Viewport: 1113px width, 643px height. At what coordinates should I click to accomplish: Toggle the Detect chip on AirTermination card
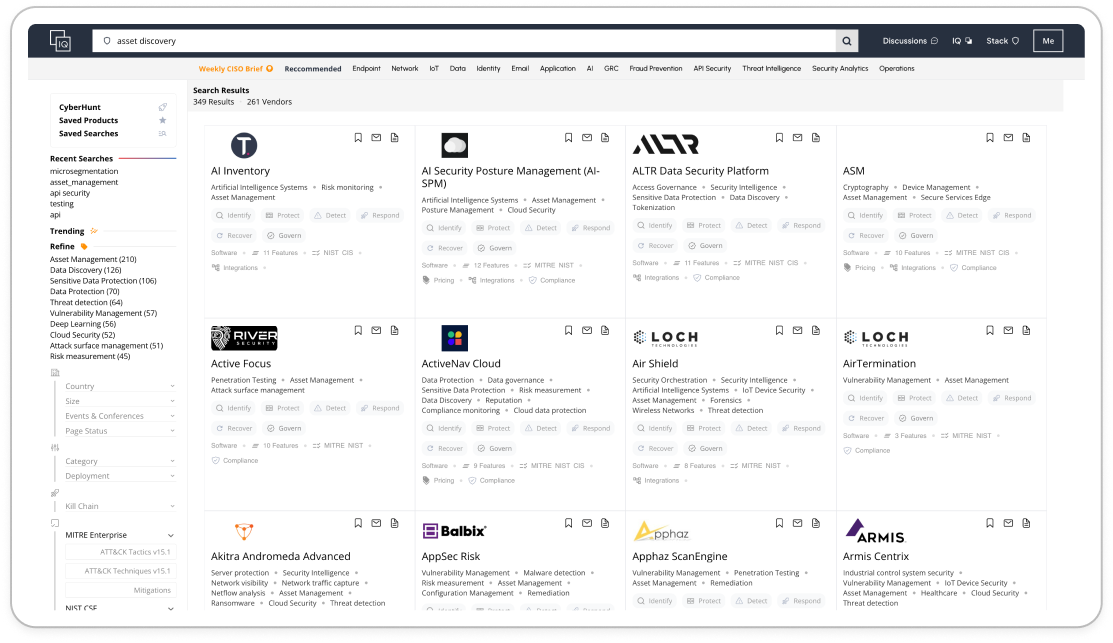(x=961, y=398)
